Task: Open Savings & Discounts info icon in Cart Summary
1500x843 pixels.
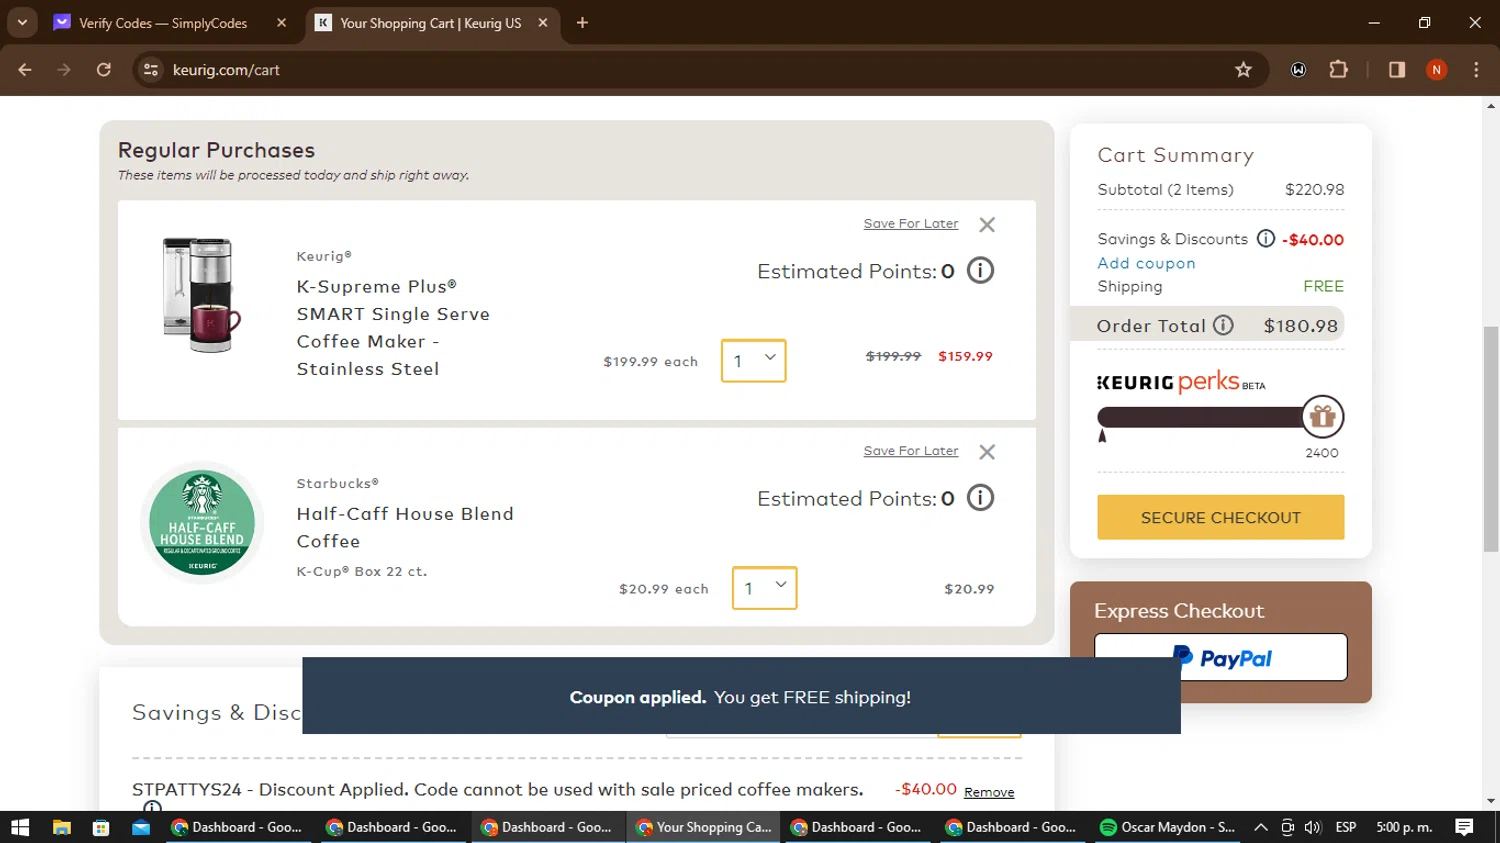Action: click(x=1266, y=238)
